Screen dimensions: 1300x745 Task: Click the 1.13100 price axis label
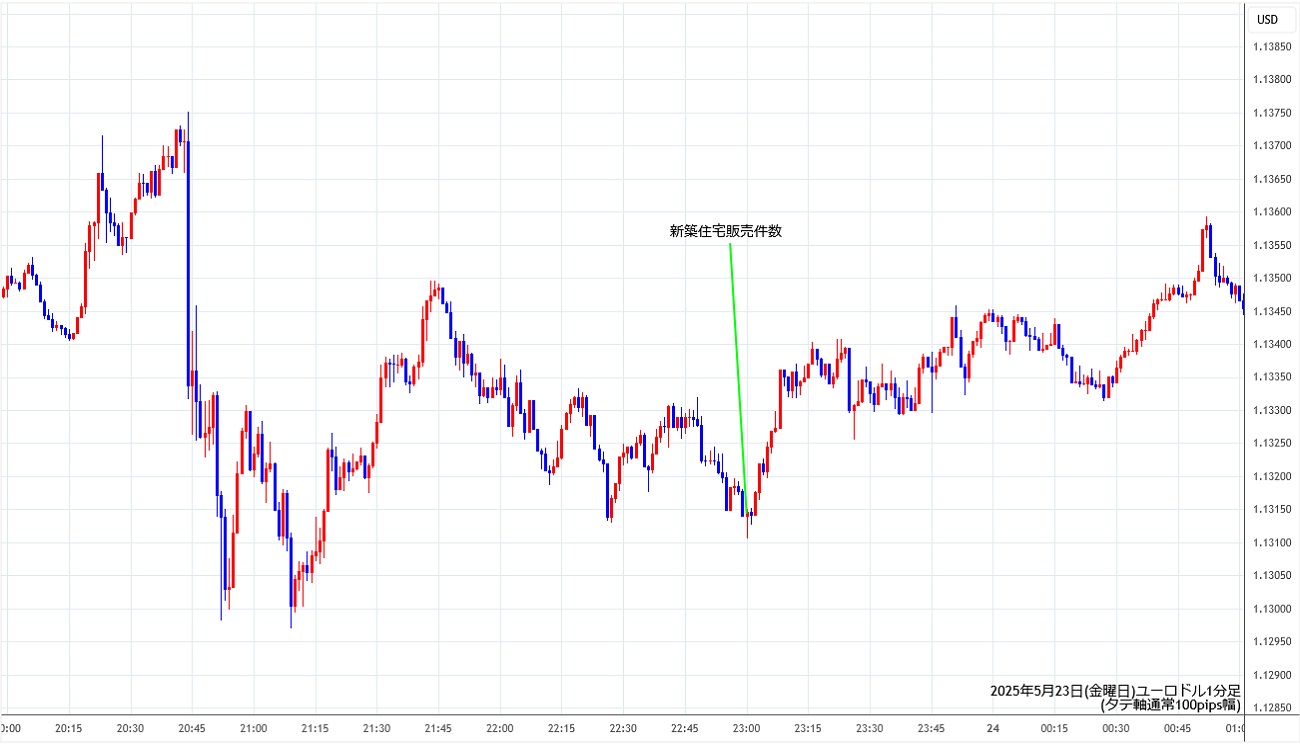pyautogui.click(x=1271, y=542)
